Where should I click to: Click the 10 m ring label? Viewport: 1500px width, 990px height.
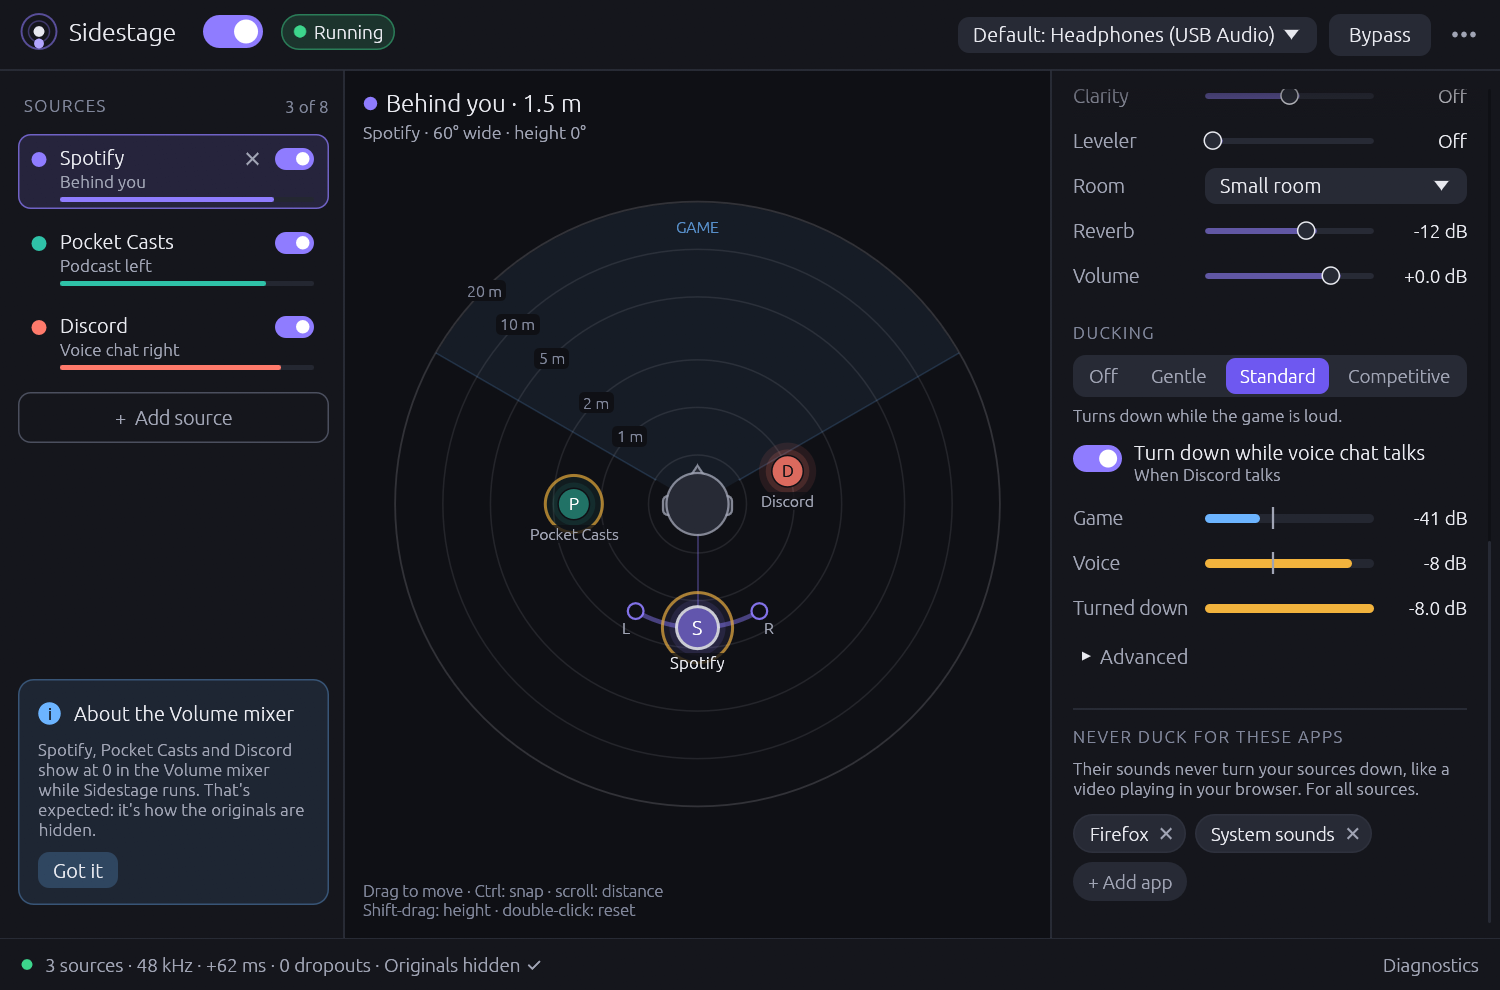[x=517, y=324]
